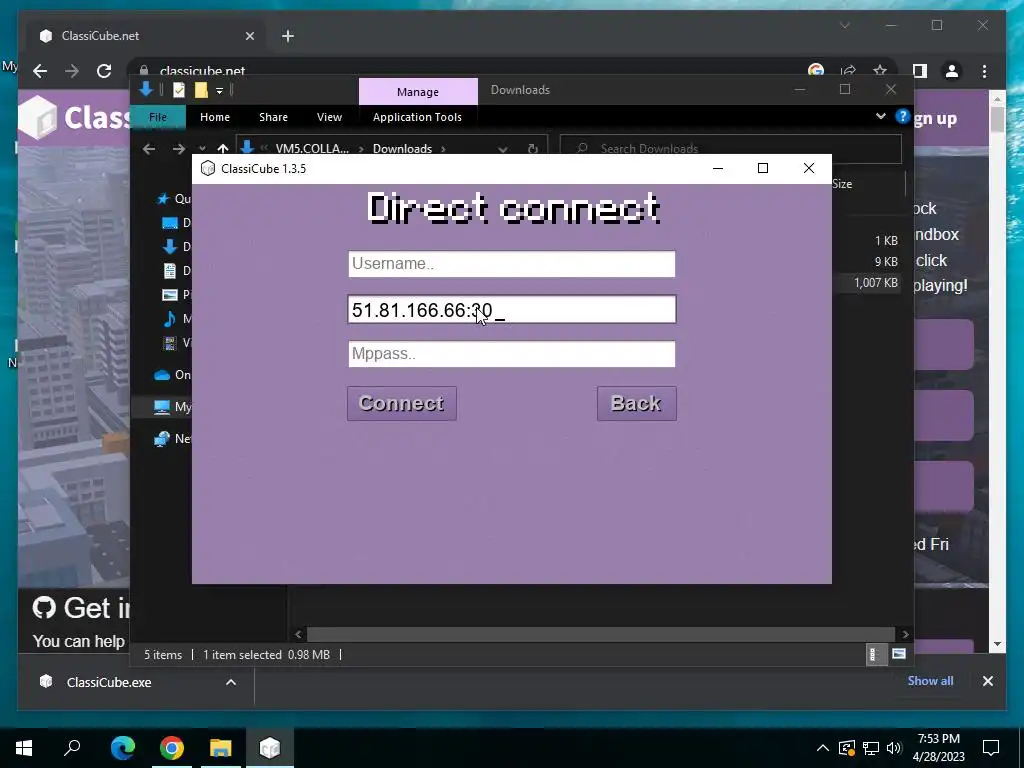Click the IP address field containing 51.81.166.66

[511, 310]
